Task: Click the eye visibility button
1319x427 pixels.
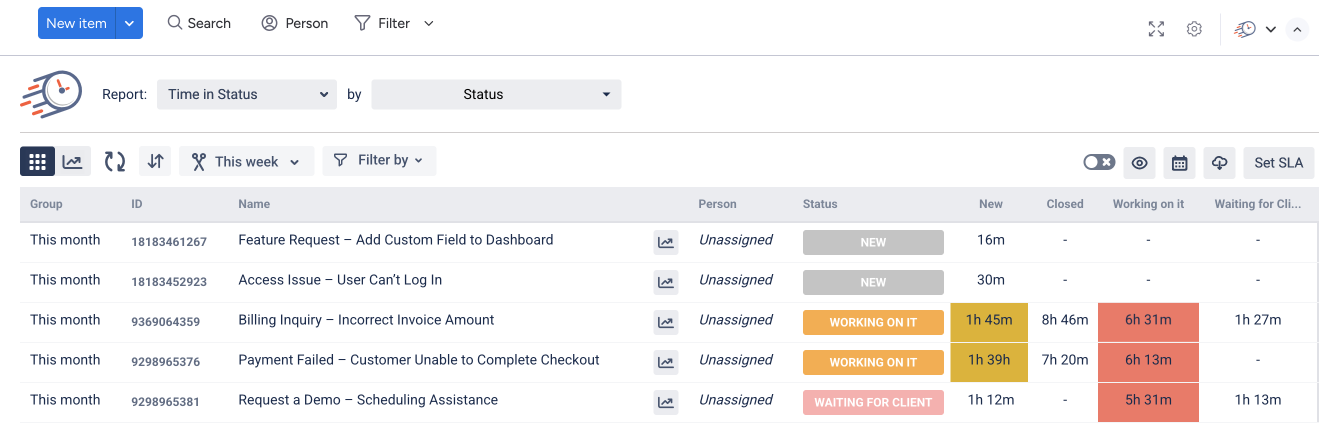Action: point(1140,162)
